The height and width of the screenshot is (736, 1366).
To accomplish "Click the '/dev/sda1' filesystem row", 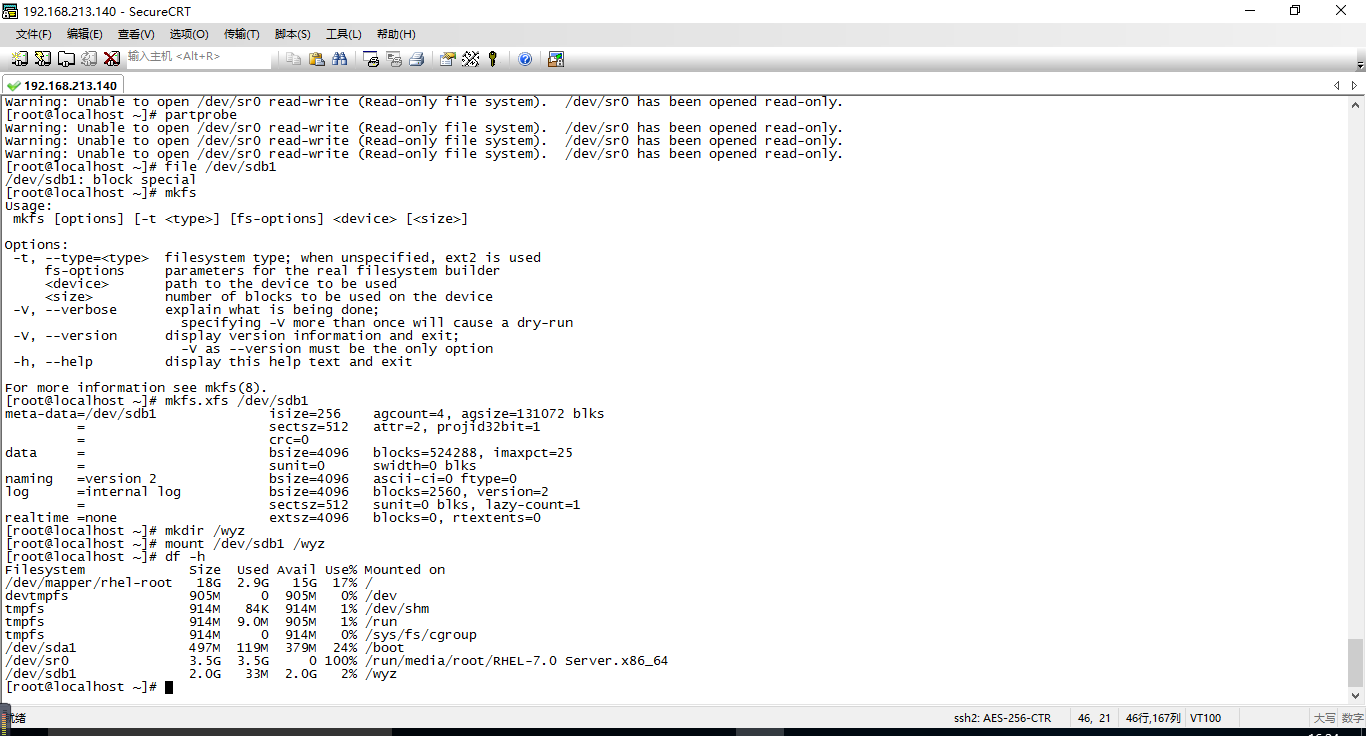I will 205,648.
